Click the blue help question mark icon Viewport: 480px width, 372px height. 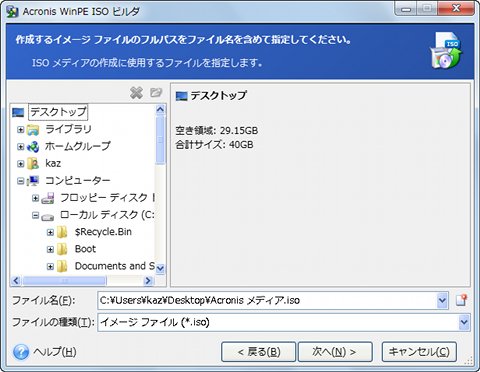click(x=21, y=352)
